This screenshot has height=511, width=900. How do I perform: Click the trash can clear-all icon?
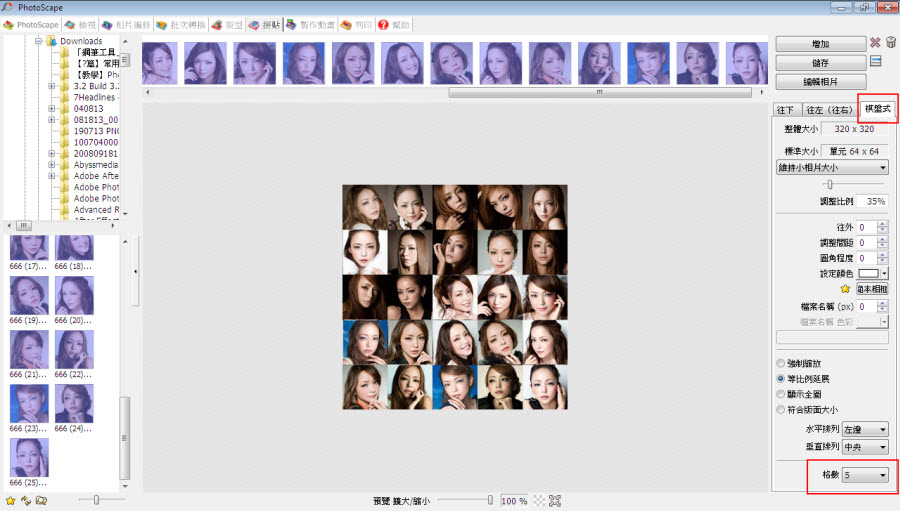click(x=890, y=43)
